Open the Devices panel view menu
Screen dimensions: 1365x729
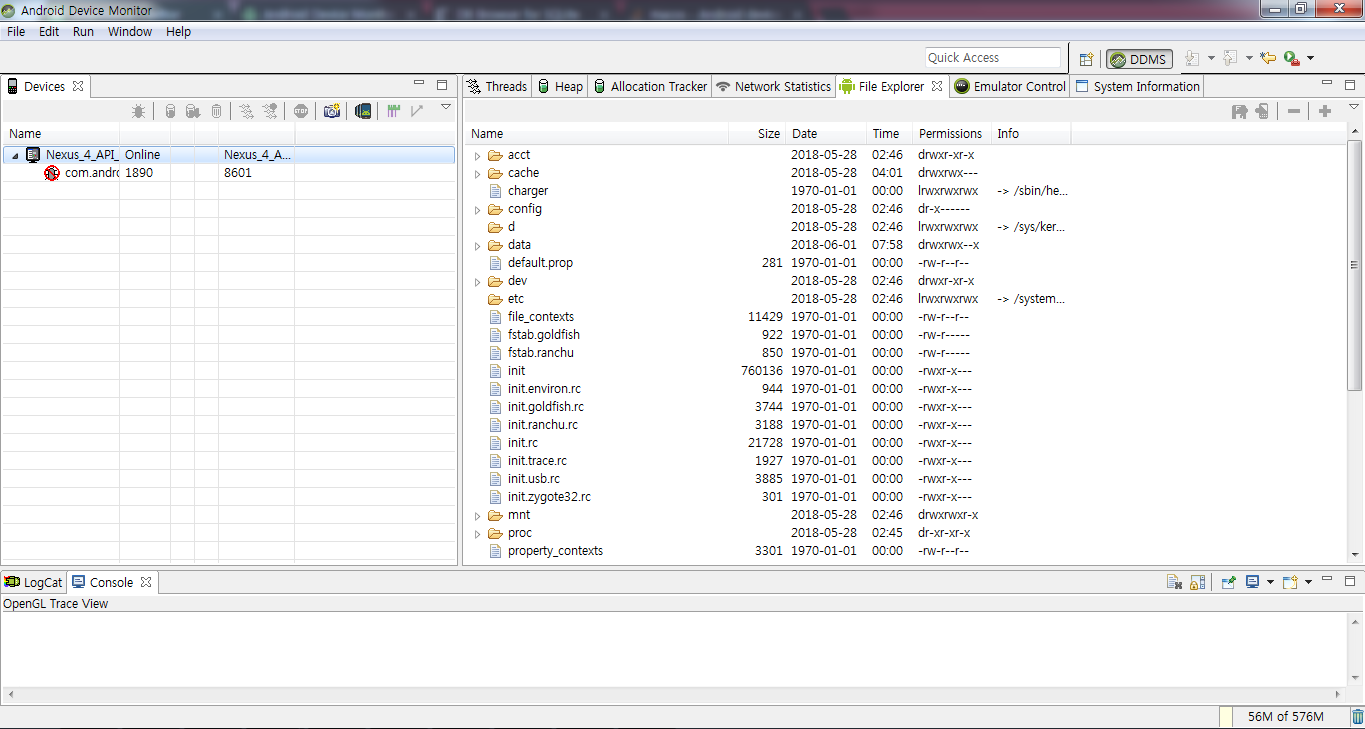[446, 108]
